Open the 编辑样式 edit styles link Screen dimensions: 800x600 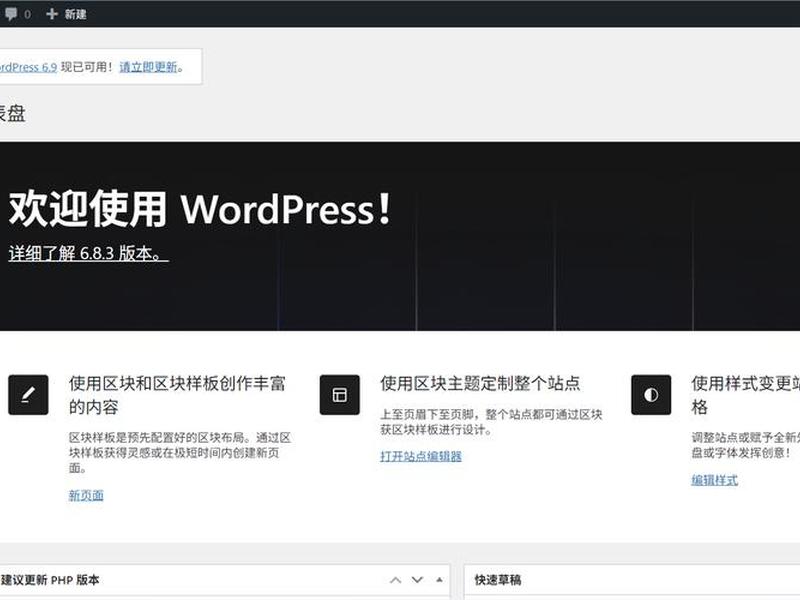(x=714, y=480)
